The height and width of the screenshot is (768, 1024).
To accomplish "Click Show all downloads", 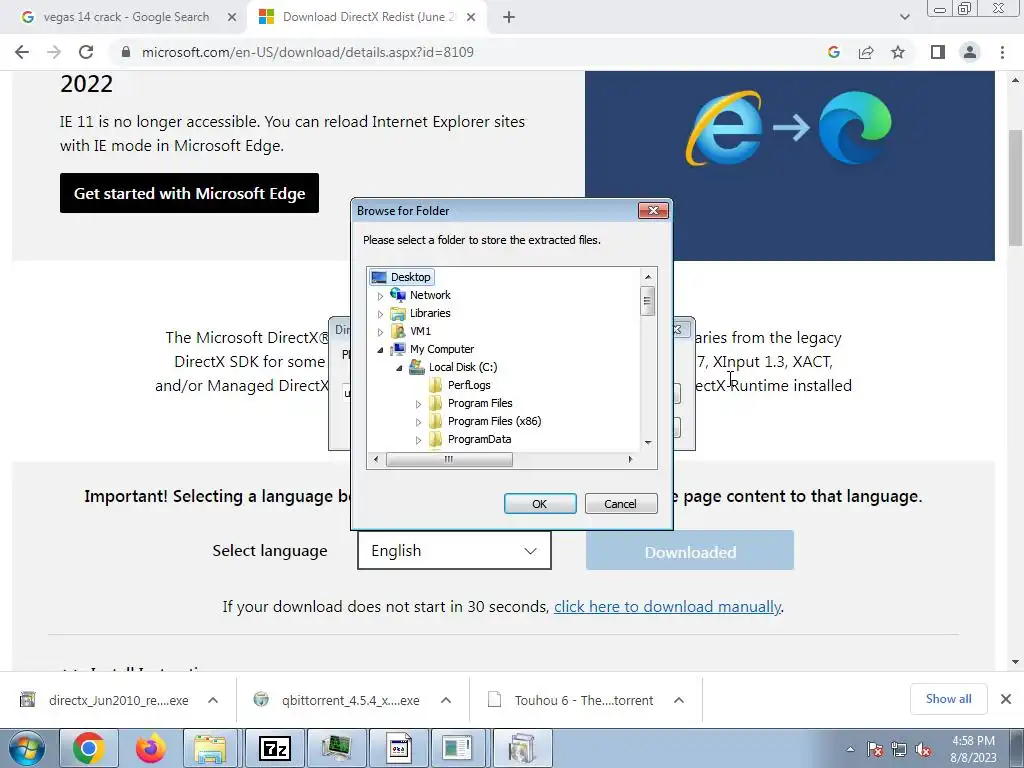I will [948, 699].
